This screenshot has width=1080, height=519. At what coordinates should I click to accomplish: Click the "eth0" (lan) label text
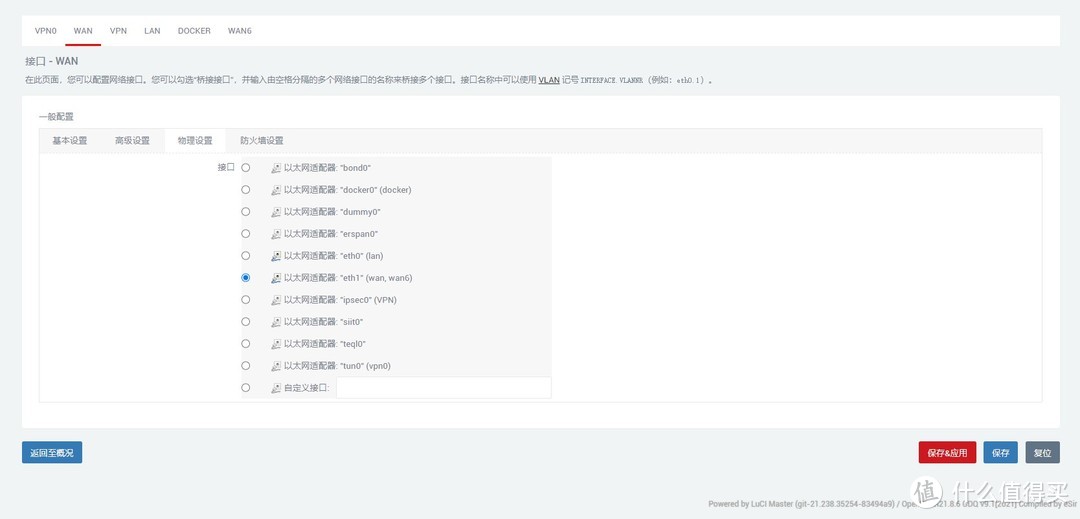click(x=333, y=256)
